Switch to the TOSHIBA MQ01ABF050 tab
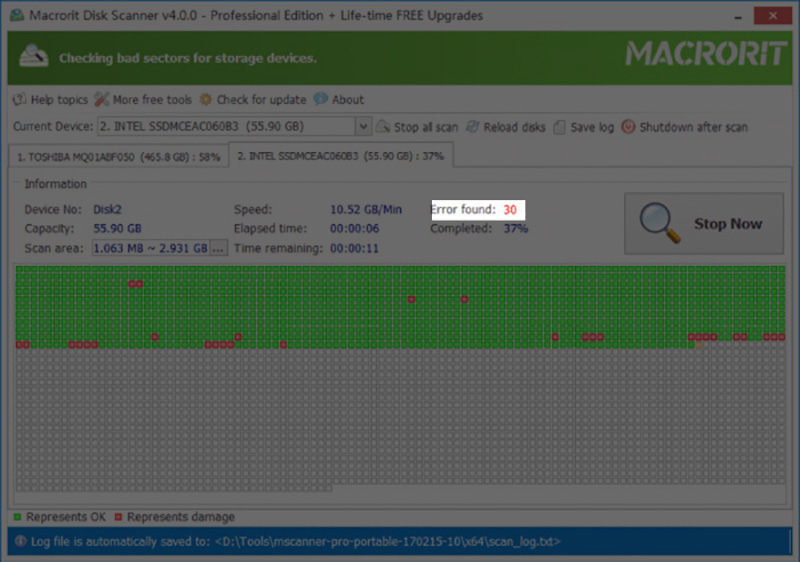This screenshot has height=562, width=800. click(118, 157)
